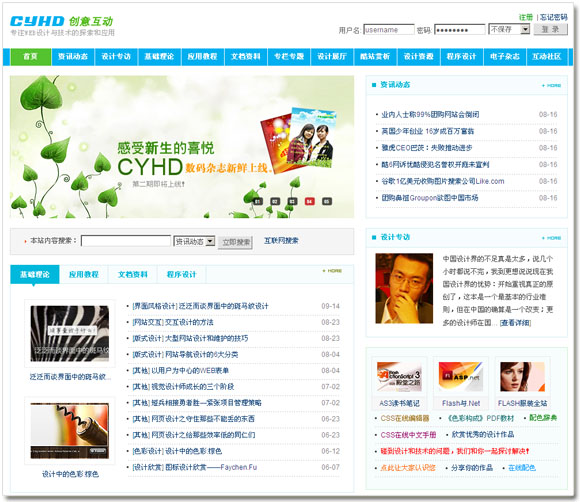Click the 登录 login button
This screenshot has width=580, height=502.
(550, 29)
